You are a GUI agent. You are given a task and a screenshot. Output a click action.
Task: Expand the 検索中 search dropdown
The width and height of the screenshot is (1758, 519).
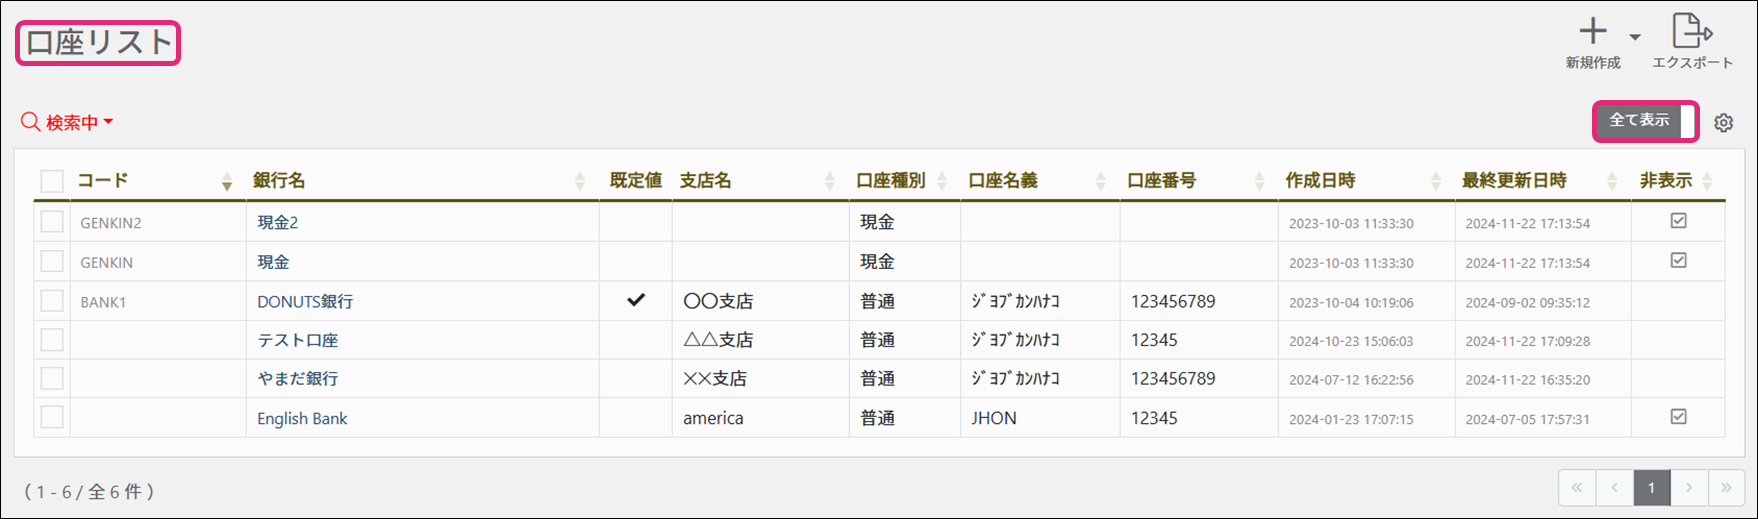(x=68, y=122)
